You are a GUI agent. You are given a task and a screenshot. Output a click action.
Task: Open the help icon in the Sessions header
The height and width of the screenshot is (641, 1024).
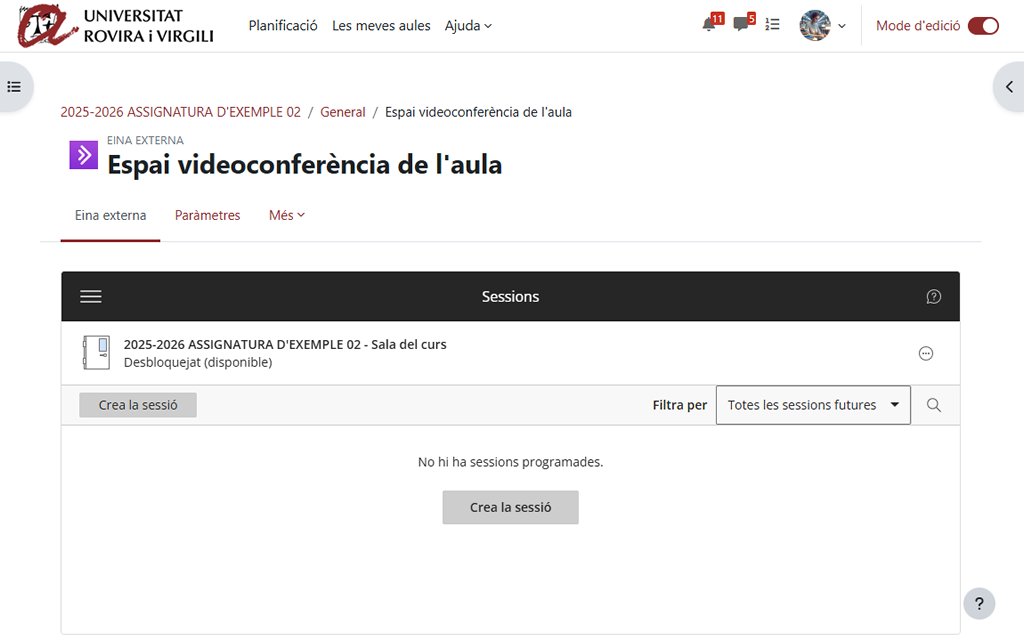[933, 296]
